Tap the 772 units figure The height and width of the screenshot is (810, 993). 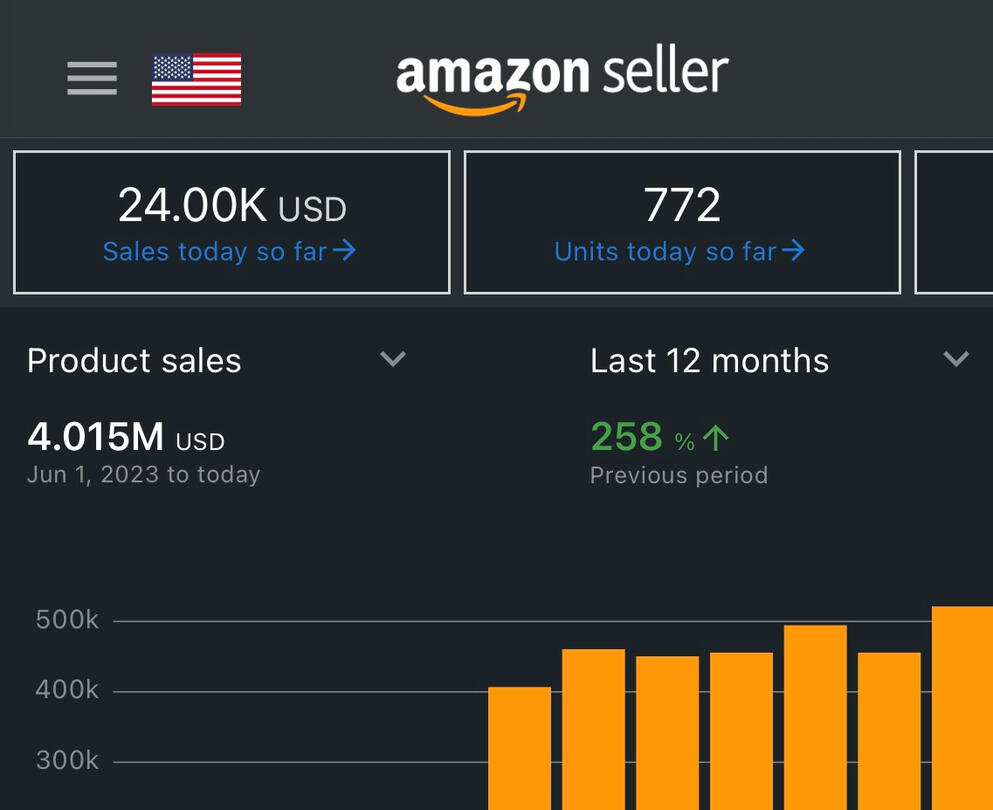coord(682,206)
